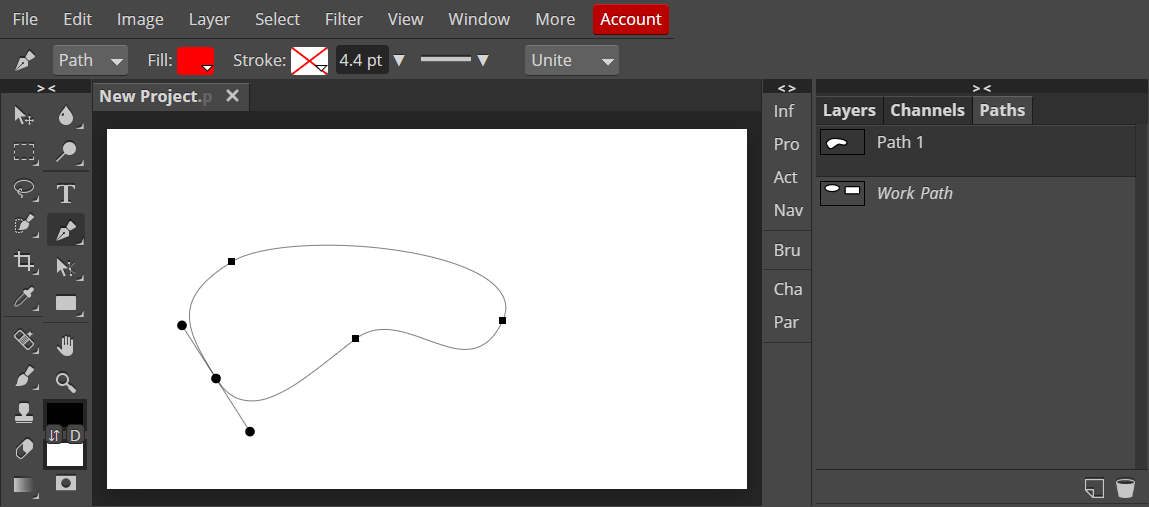This screenshot has height=507, width=1149.
Task: Select the Blur drop tool
Action: (x=67, y=115)
